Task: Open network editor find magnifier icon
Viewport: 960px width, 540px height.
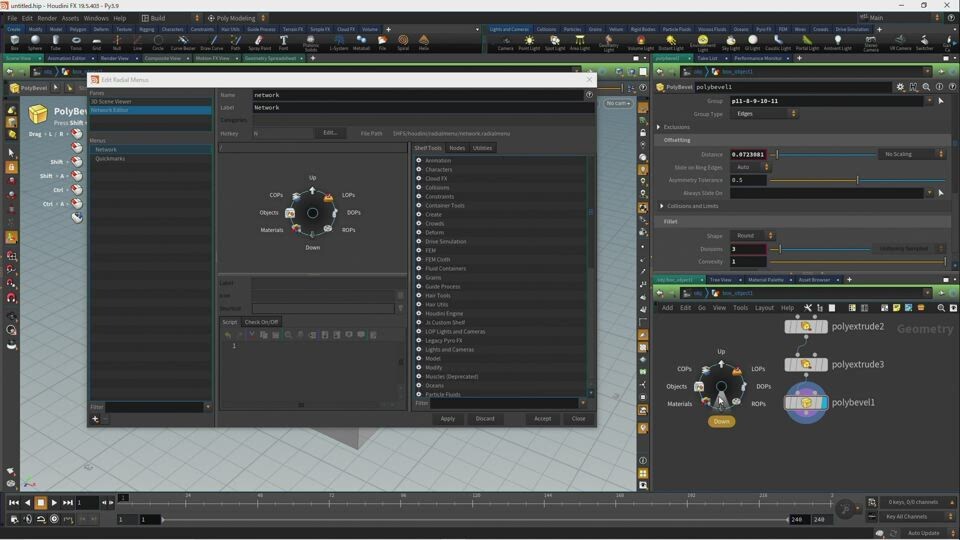Action: coord(940,308)
